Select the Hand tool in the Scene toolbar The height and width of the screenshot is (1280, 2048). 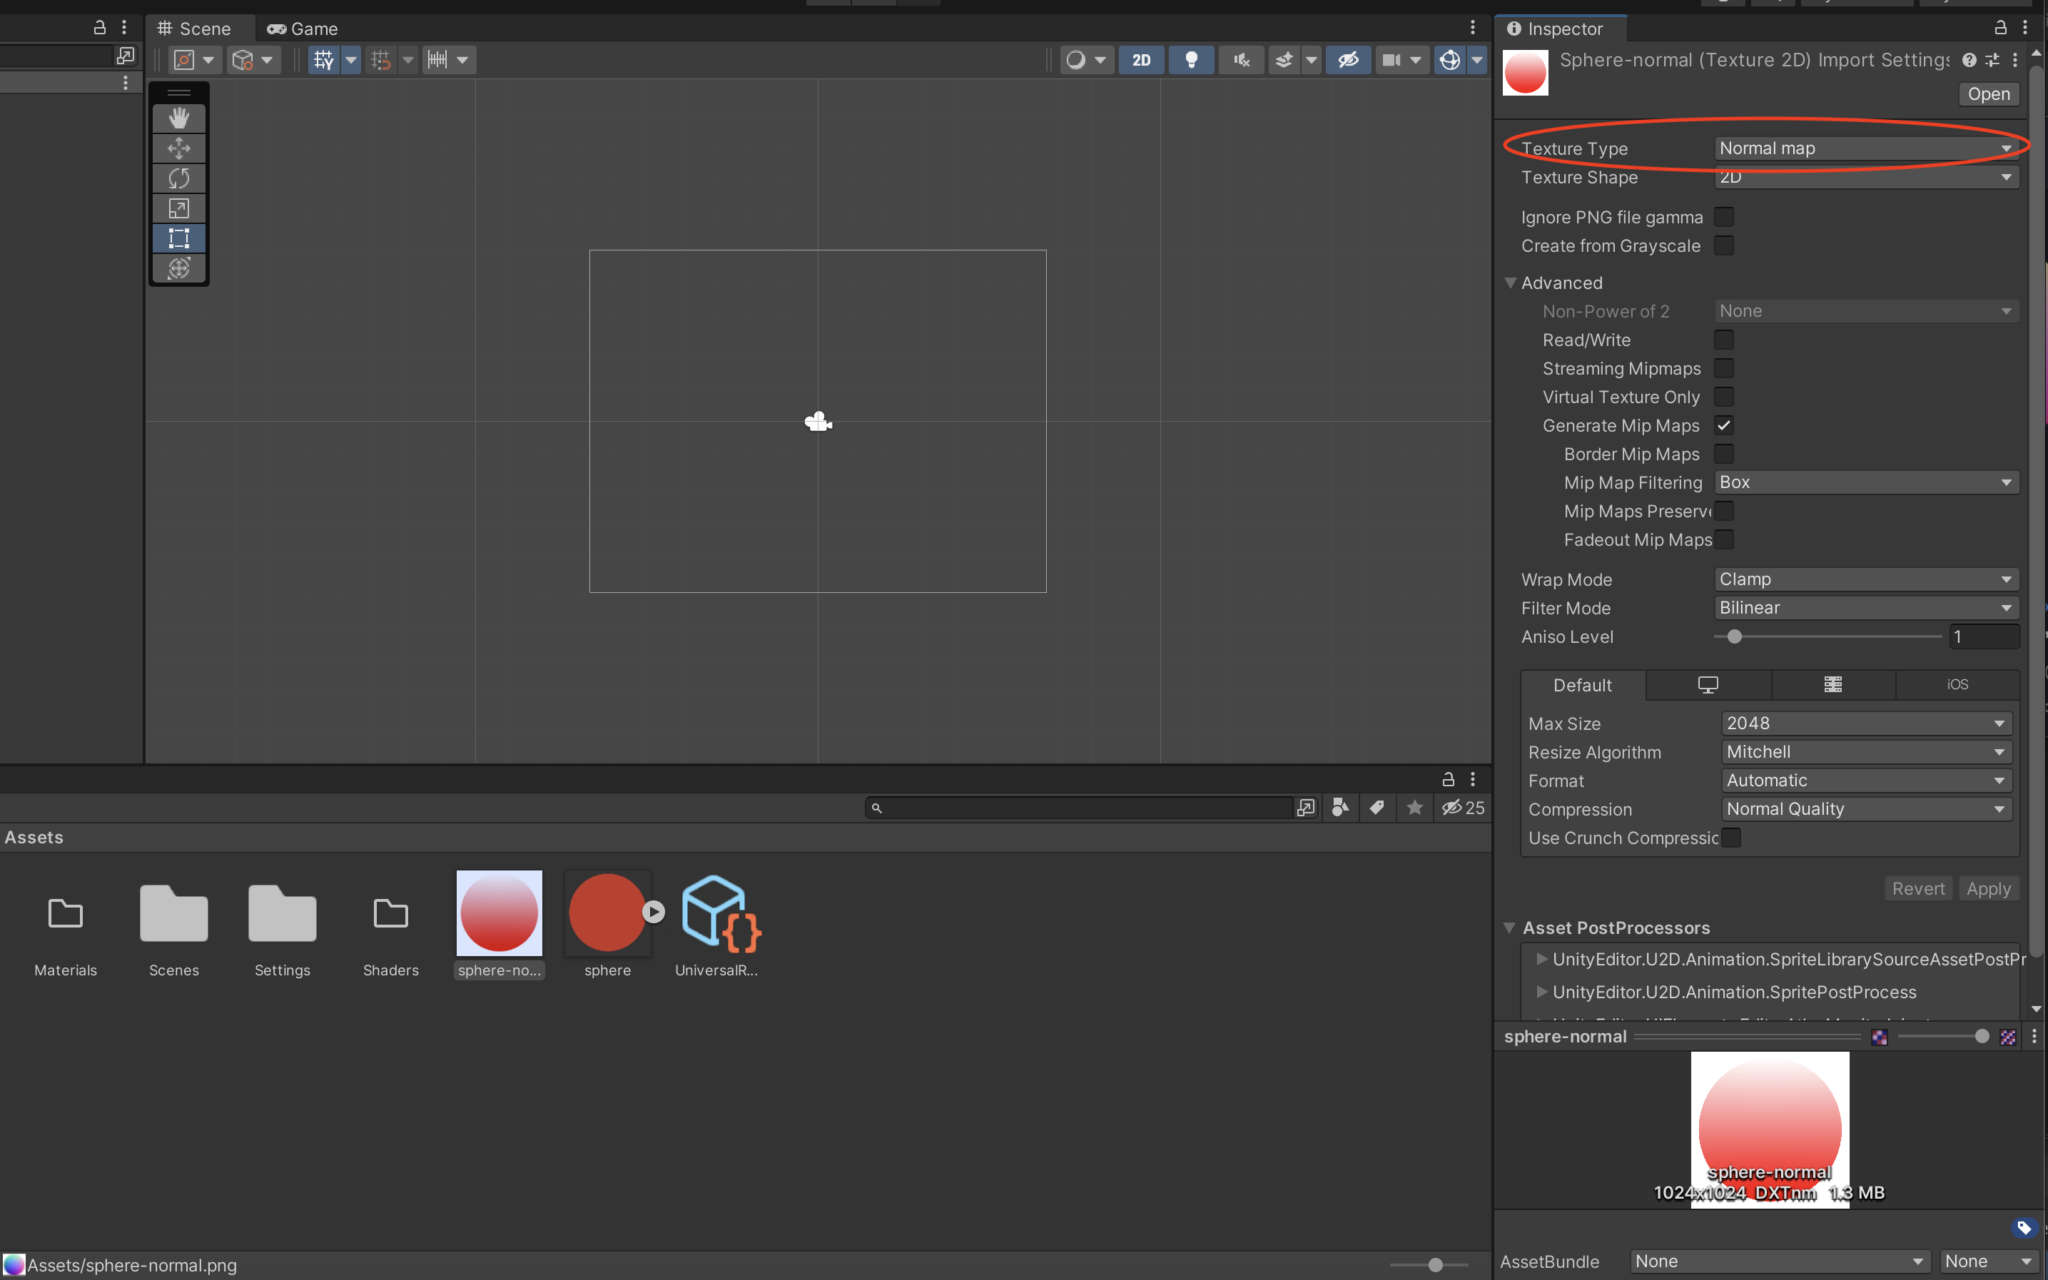click(178, 117)
